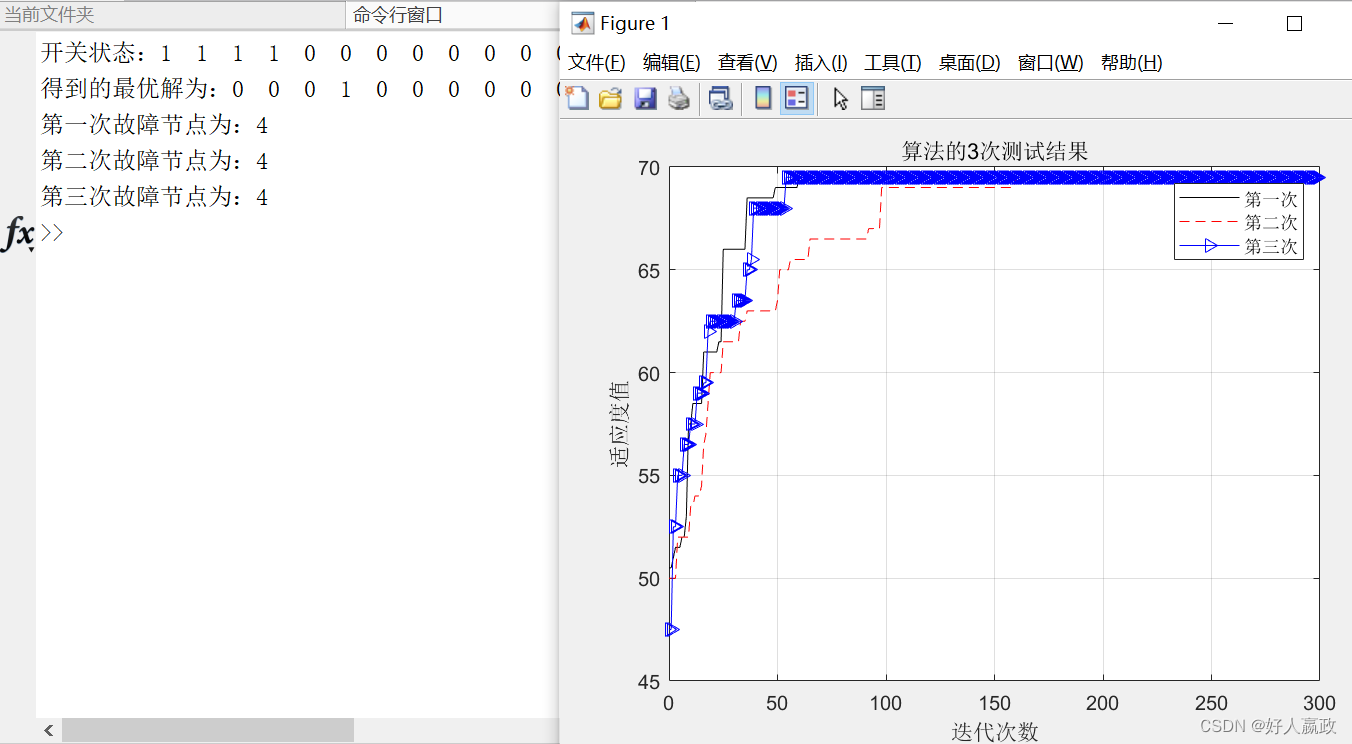Click the 第三次故障节点为：4 output line
This screenshot has height=744, width=1352.
click(155, 197)
